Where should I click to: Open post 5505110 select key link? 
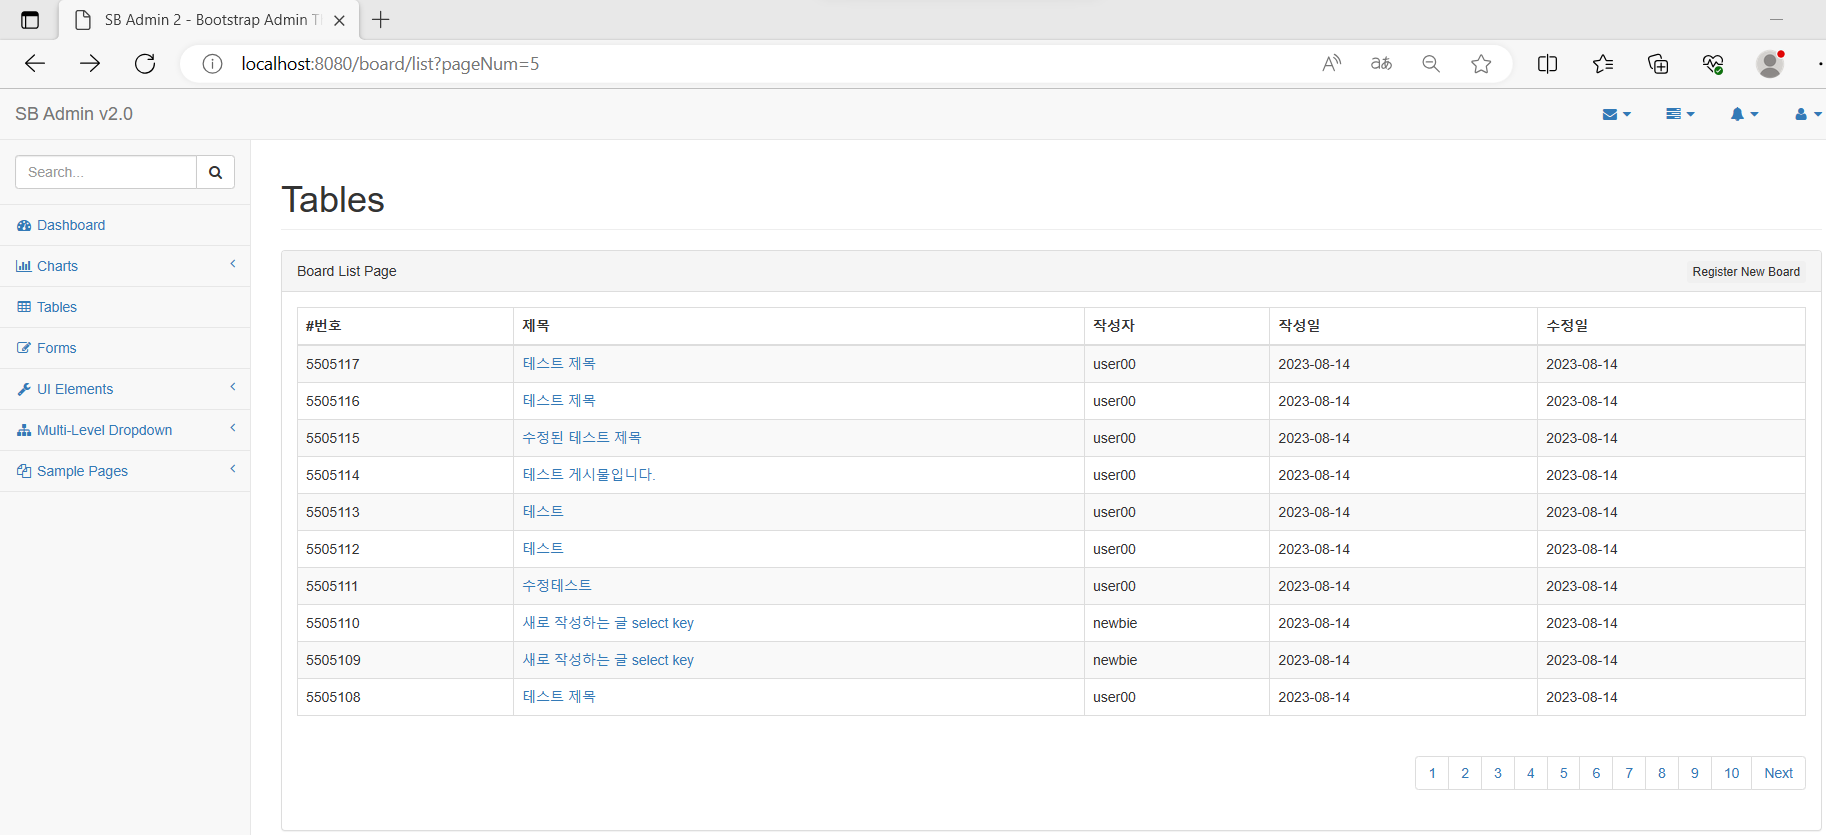point(608,623)
